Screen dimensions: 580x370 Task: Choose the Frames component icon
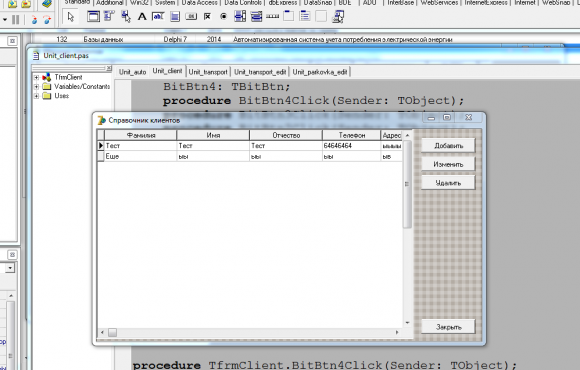[x=93, y=17]
